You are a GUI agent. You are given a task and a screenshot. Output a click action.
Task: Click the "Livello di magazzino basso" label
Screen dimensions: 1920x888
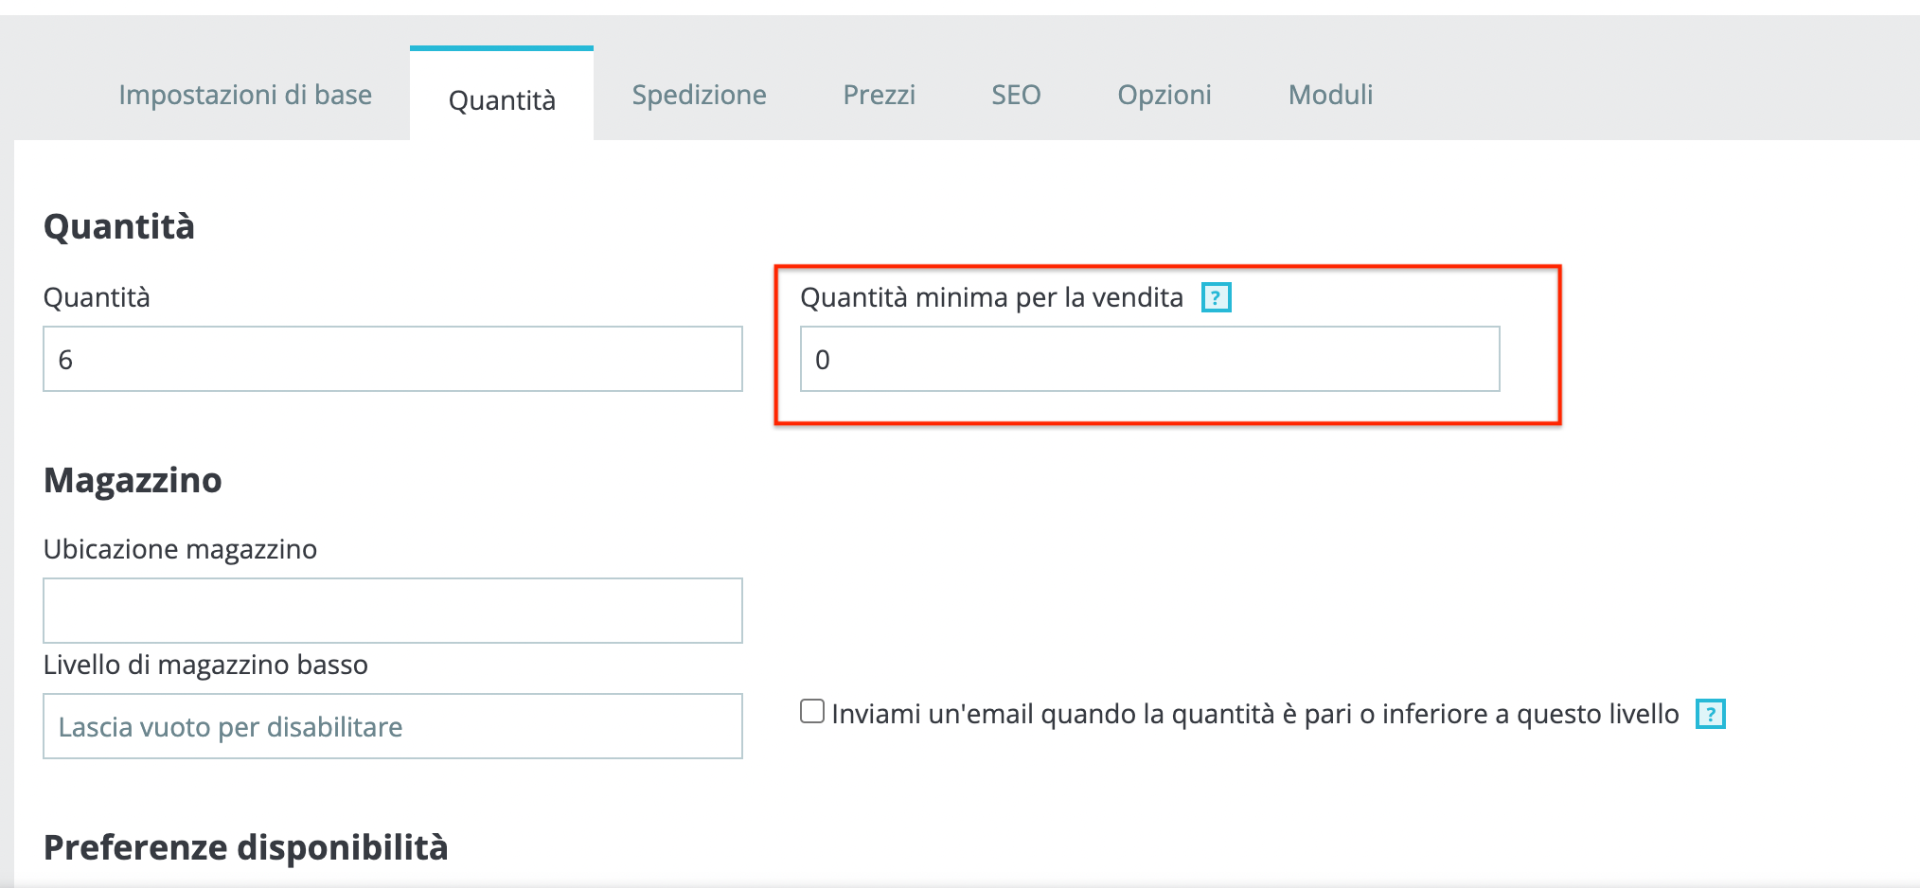click(x=205, y=665)
